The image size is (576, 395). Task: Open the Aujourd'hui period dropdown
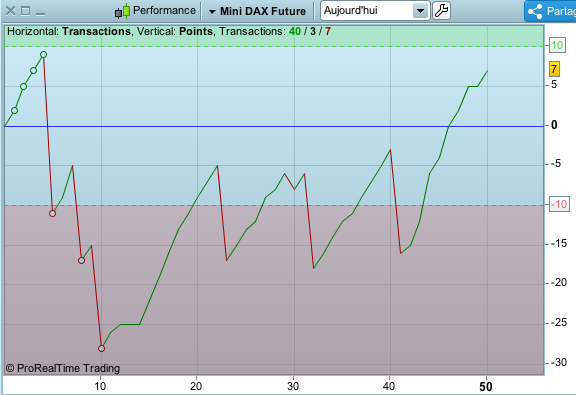[x=420, y=11]
